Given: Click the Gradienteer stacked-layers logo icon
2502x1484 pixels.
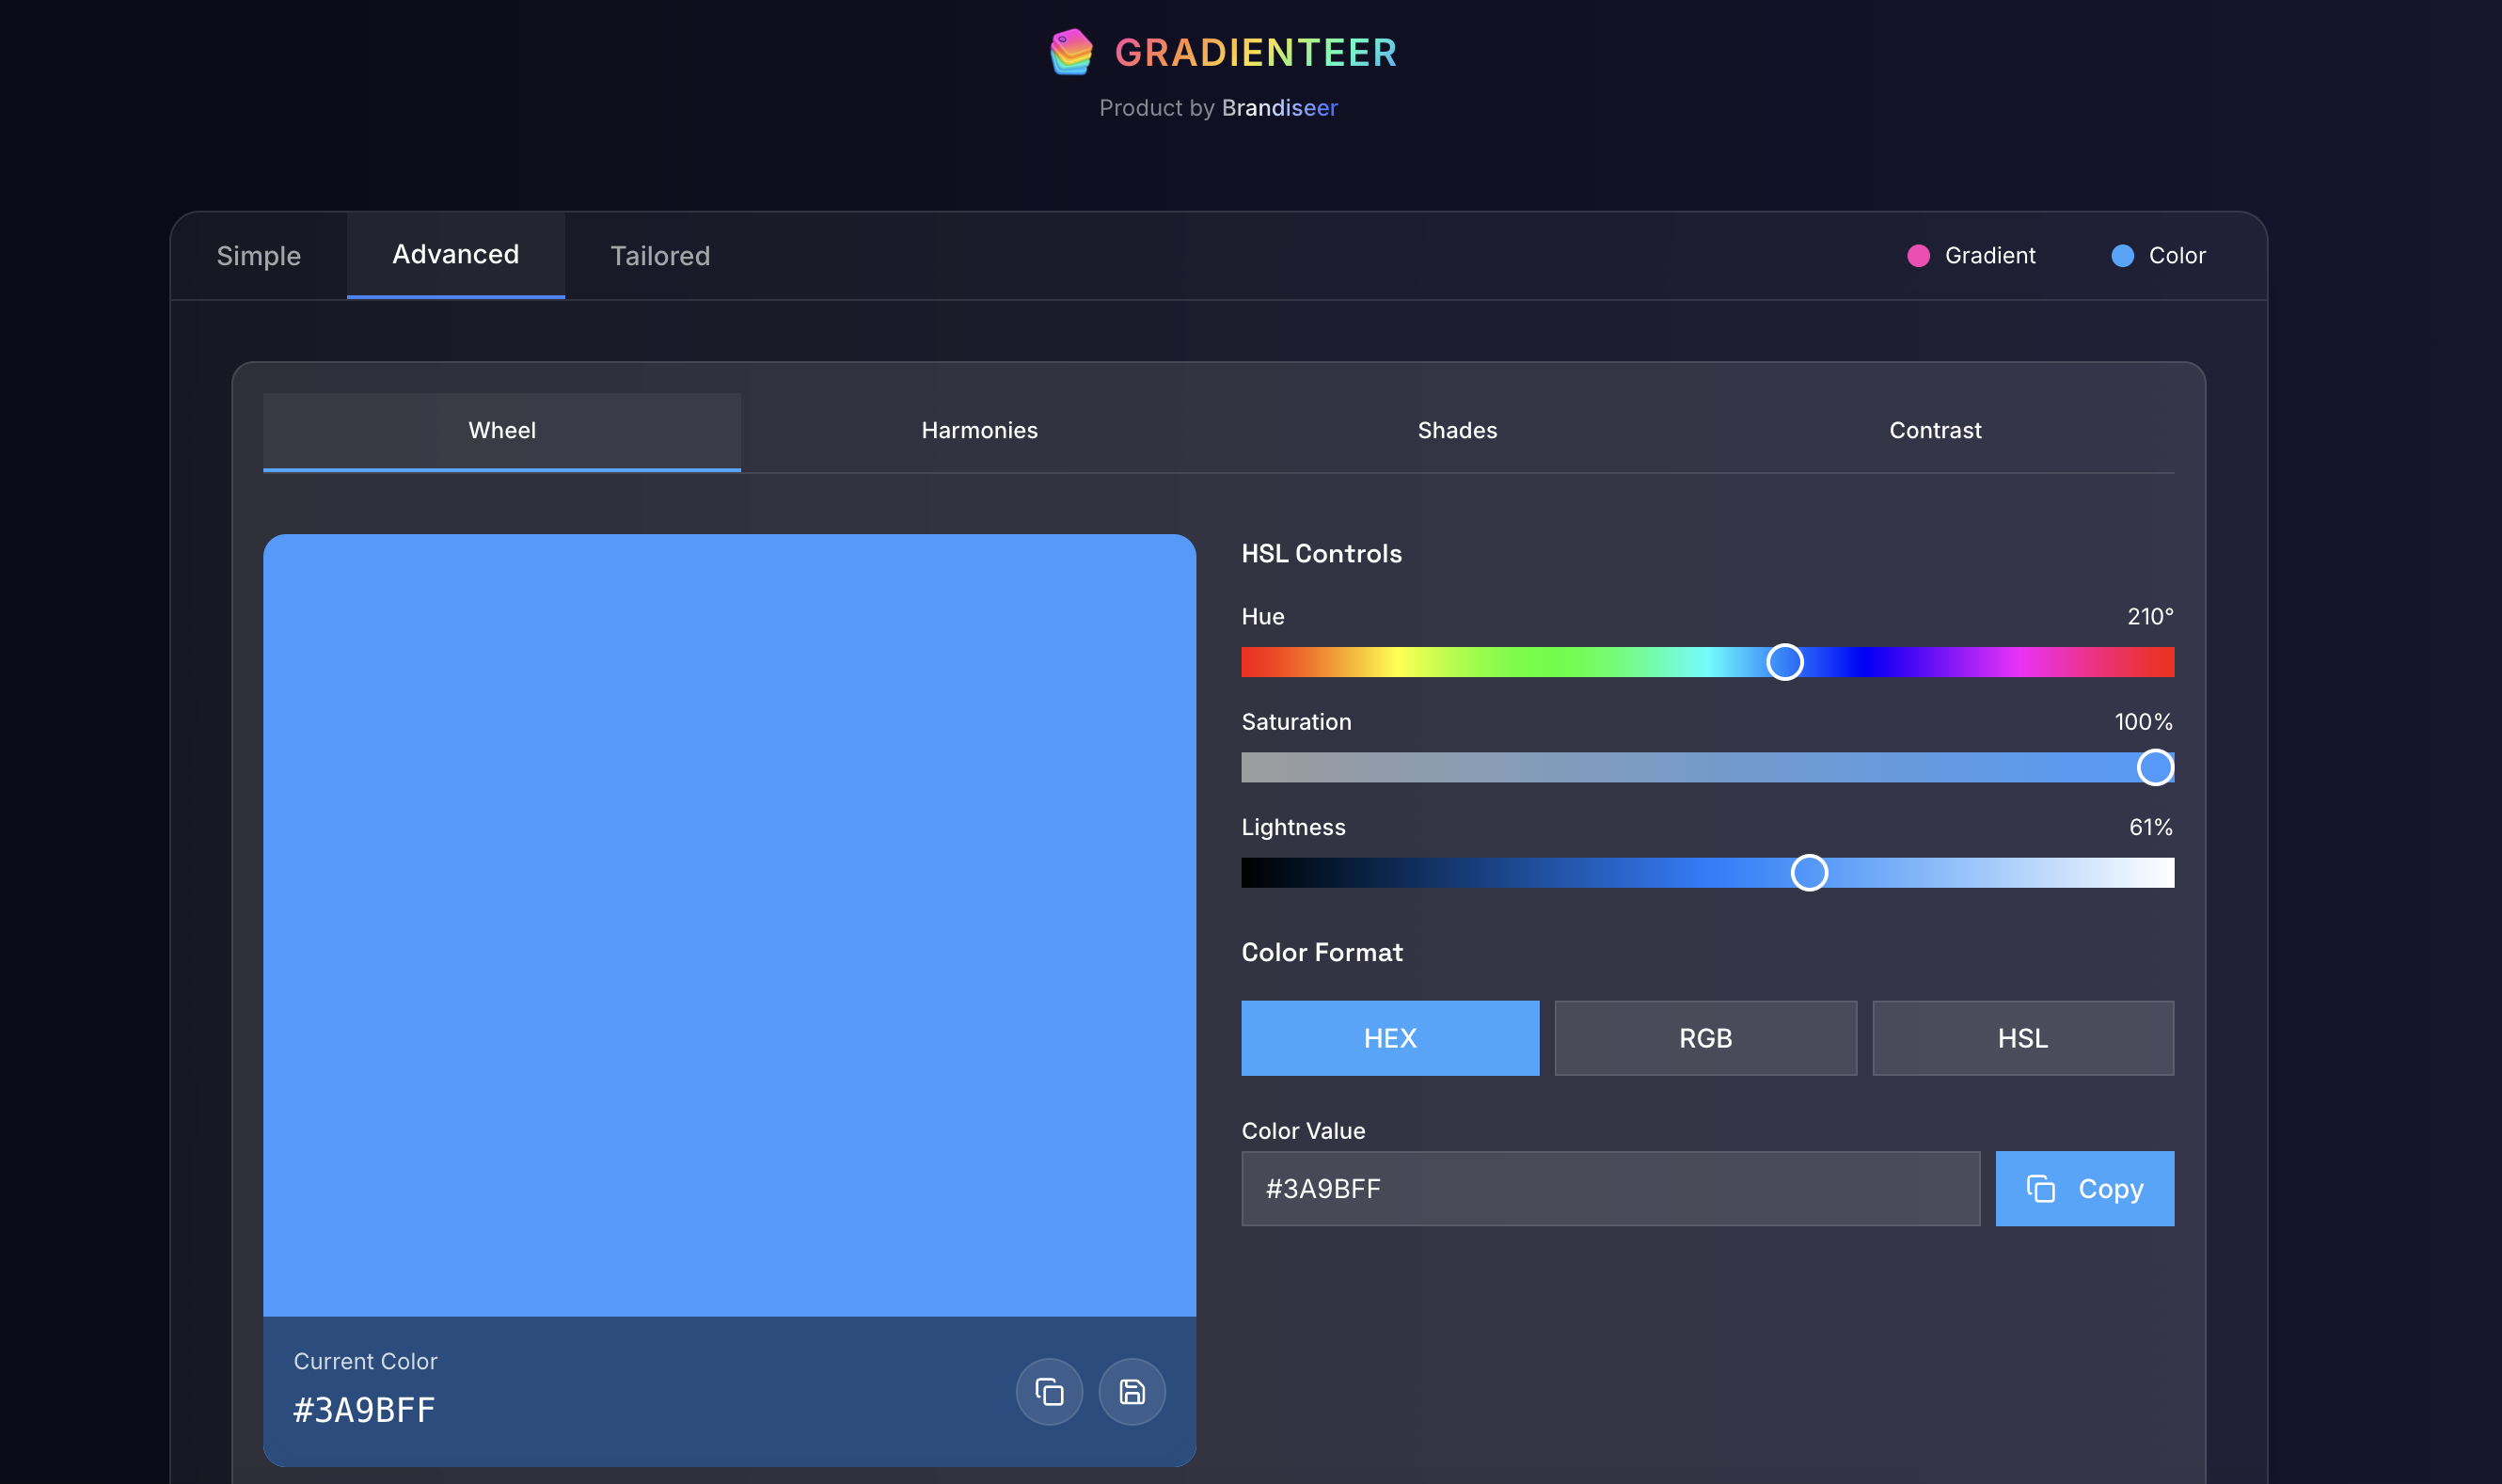Looking at the screenshot, I should click(x=1071, y=52).
